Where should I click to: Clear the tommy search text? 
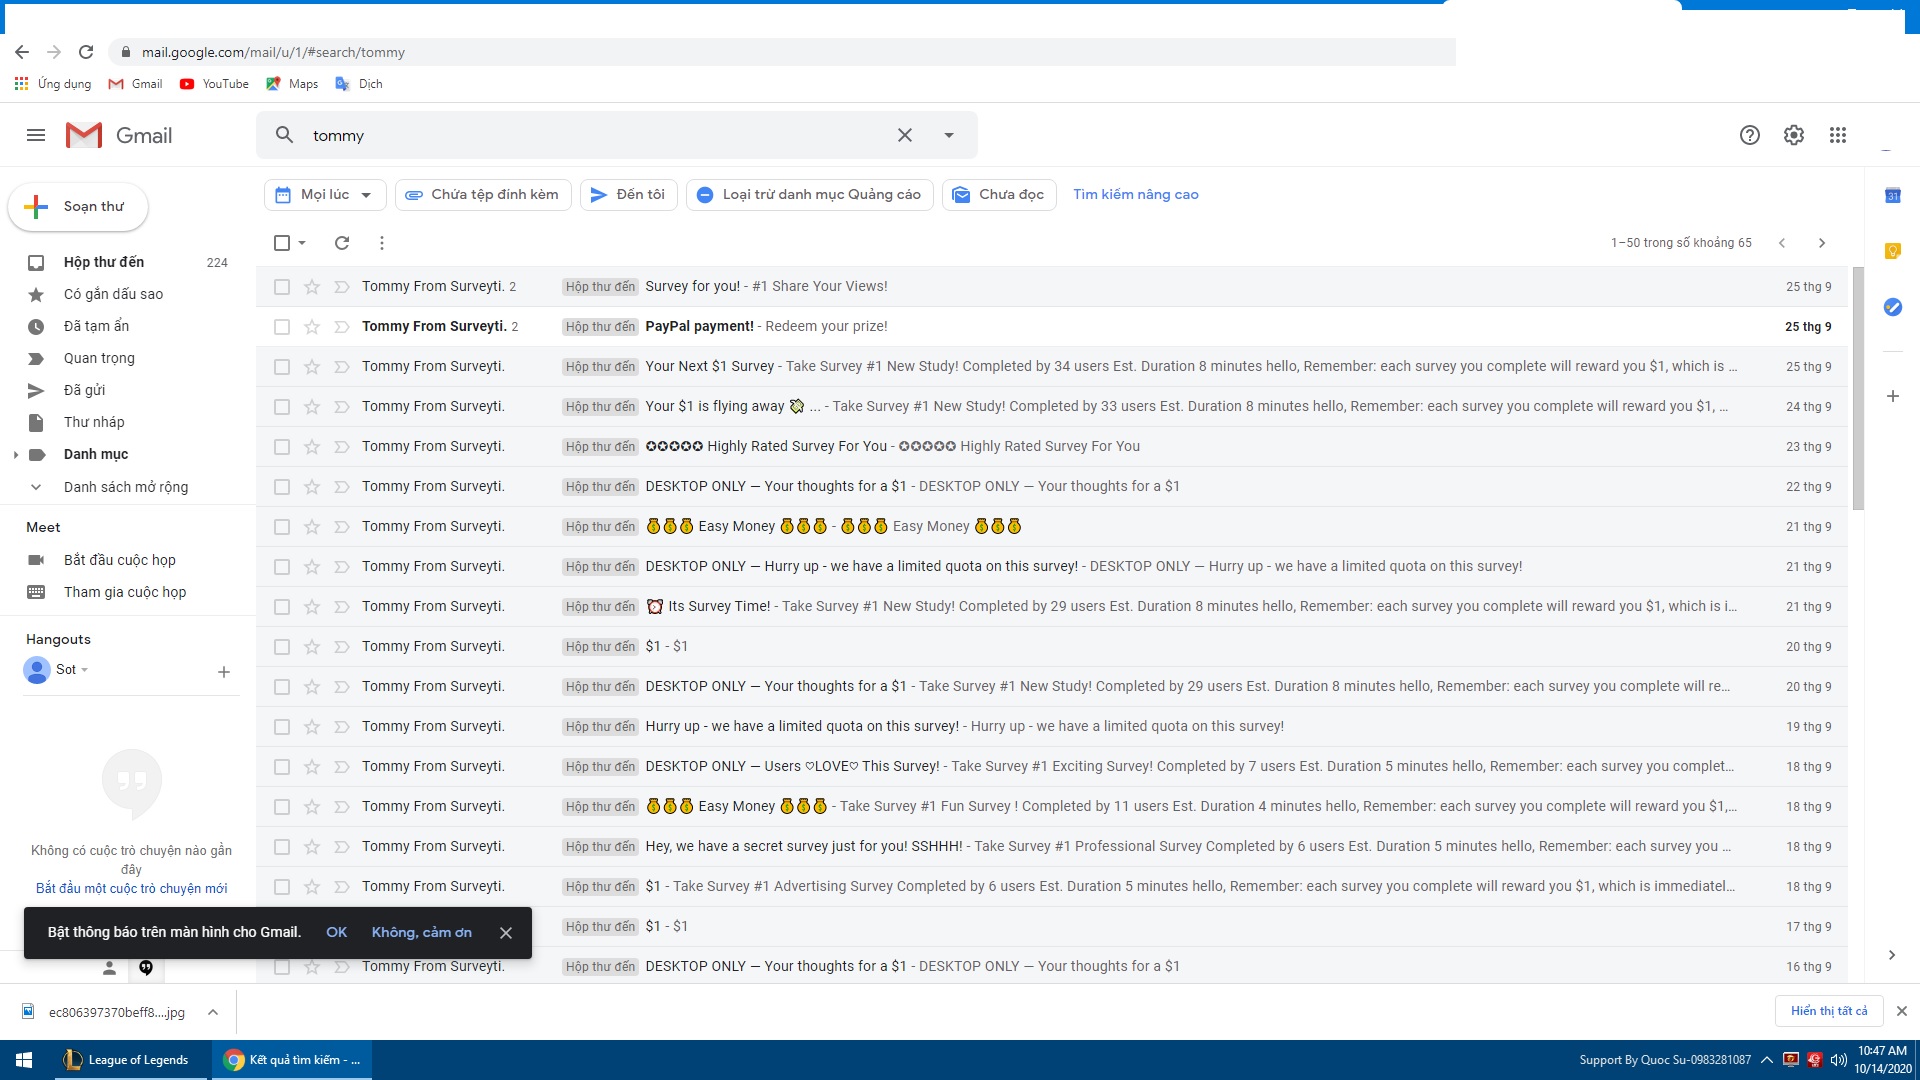[x=904, y=135]
